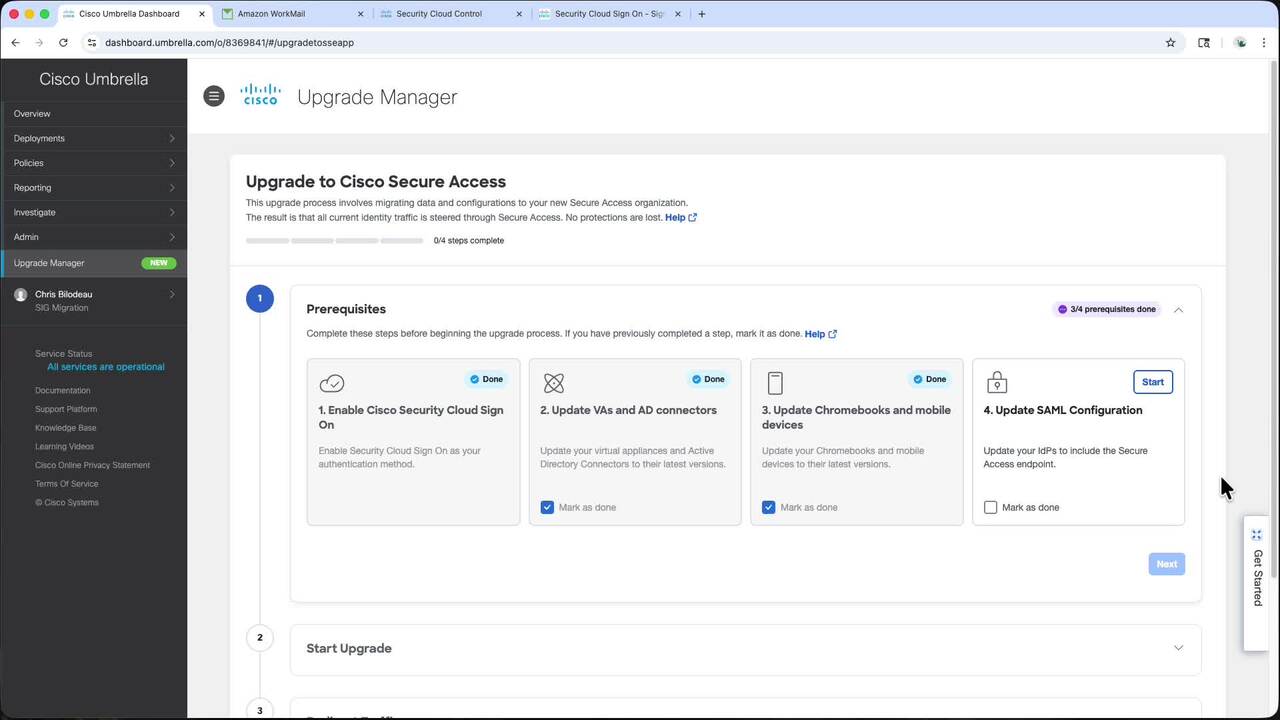The width and height of the screenshot is (1280, 720).
Task: Check Mark as done for Update SAML Configuration
Action: tap(991, 507)
